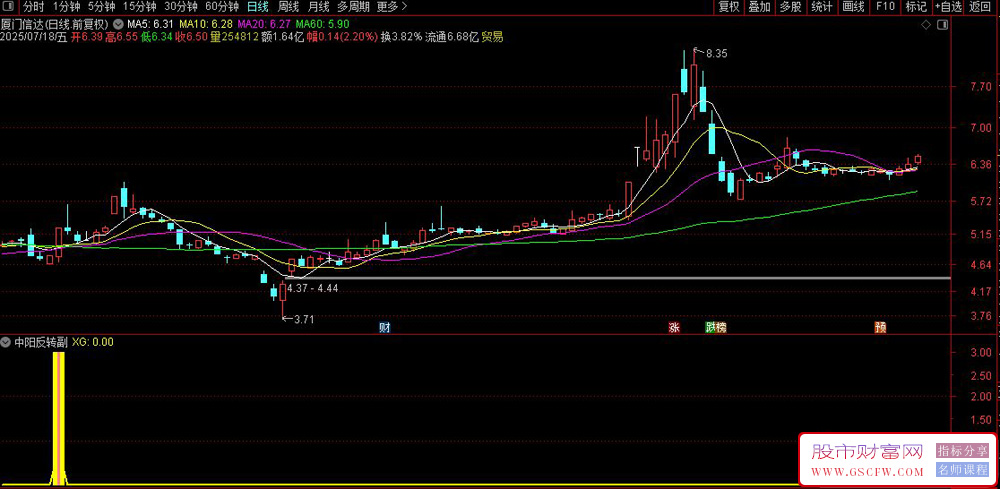The height and width of the screenshot is (489, 1000).
Task: Switch to the 分时 intraday view
Action: click(x=33, y=7)
